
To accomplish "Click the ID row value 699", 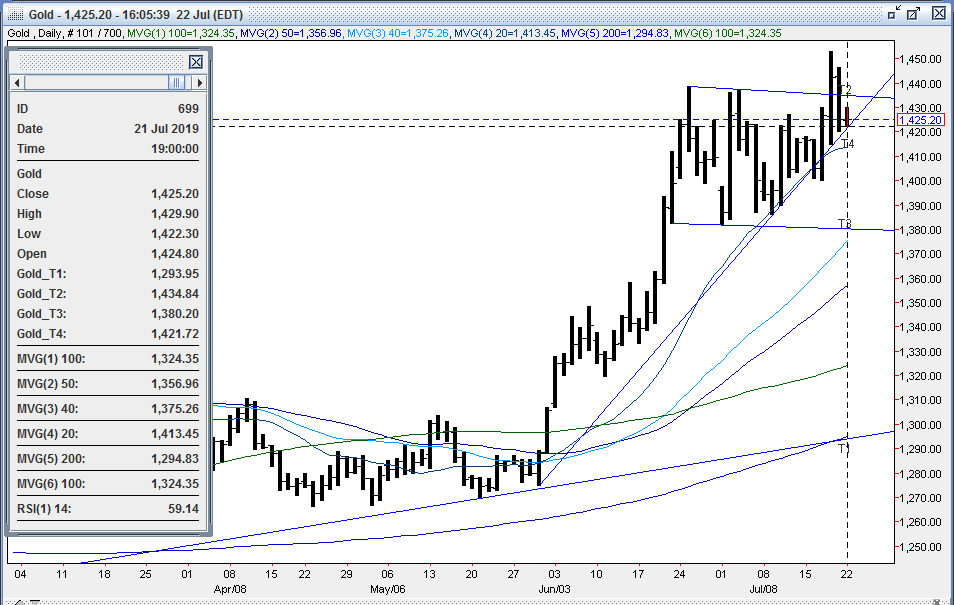I will tap(188, 109).
